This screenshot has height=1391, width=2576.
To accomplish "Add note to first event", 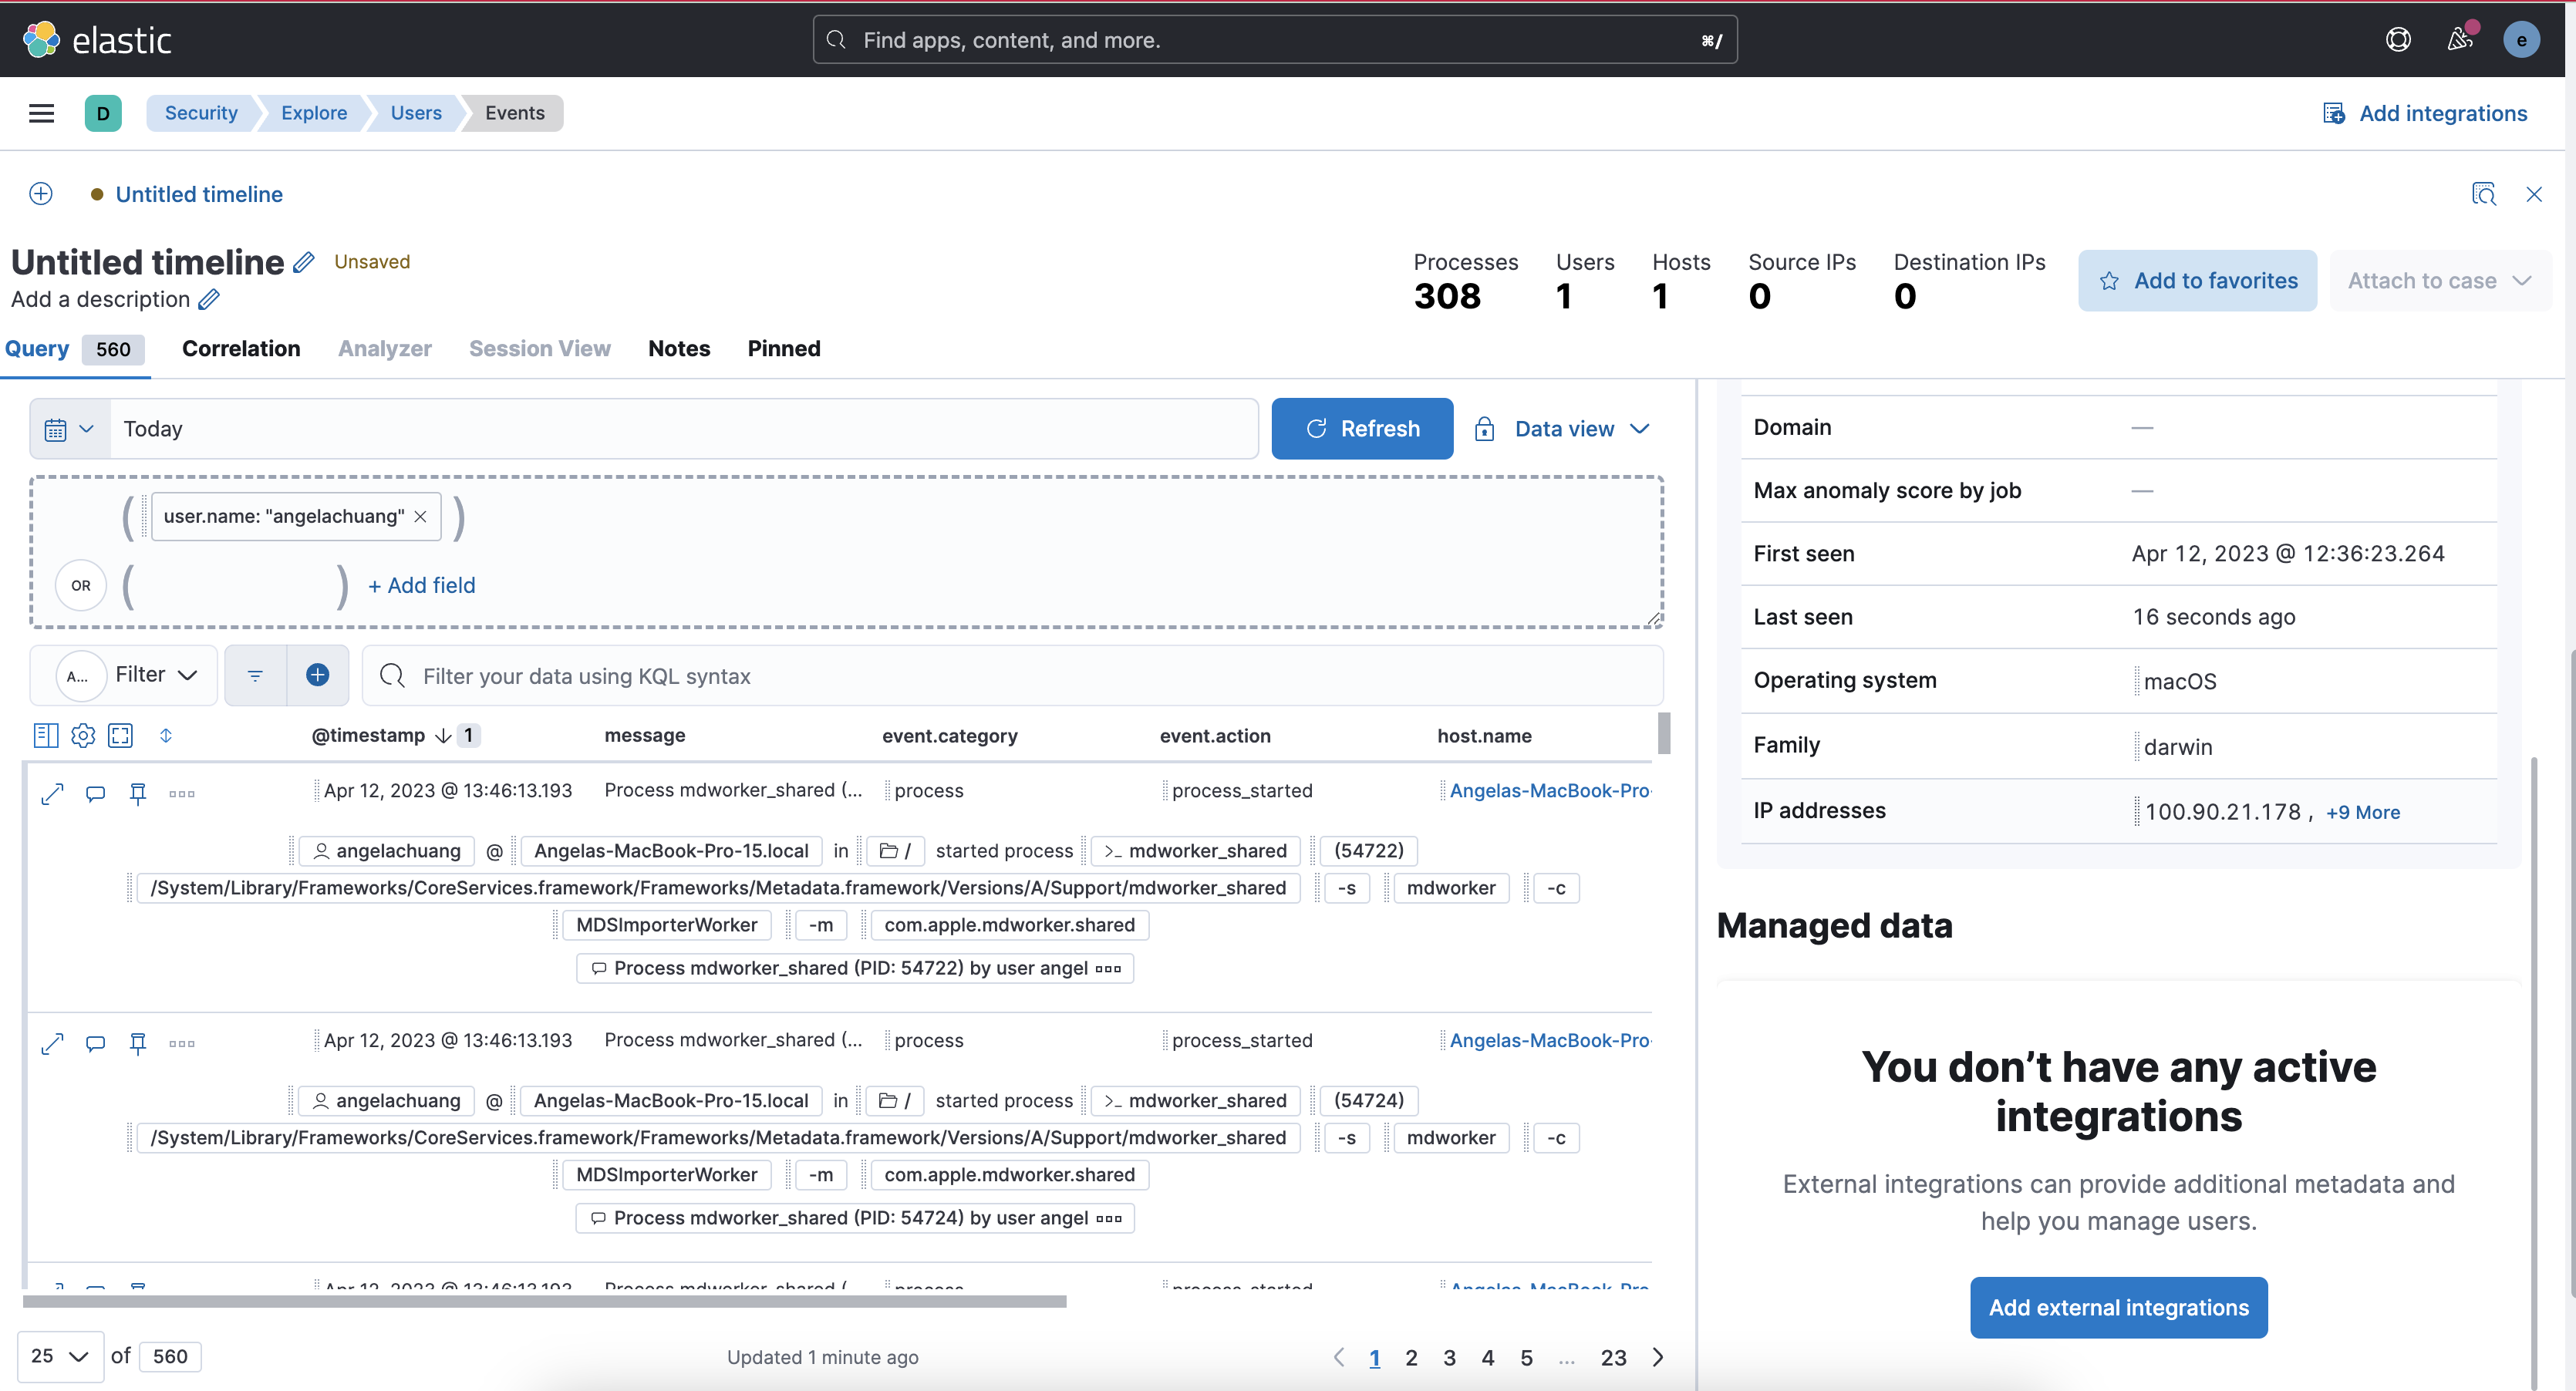I will (95, 793).
